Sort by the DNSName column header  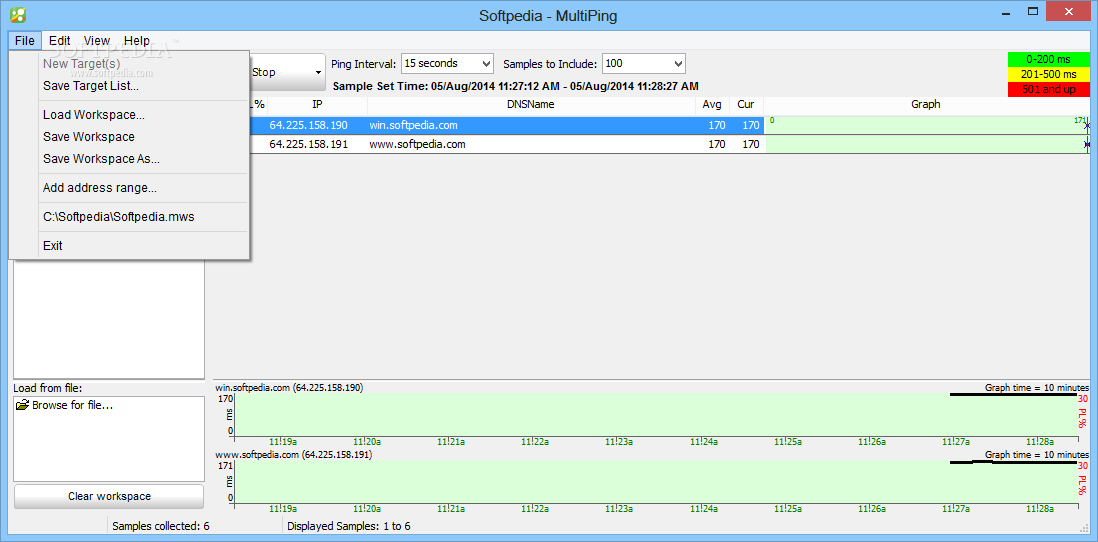point(531,104)
